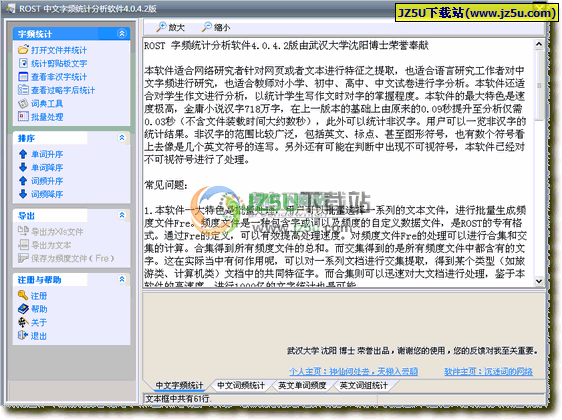The height and width of the screenshot is (420, 562).
Task: Click the status bar text 文本框中共有61行
Action: pyautogui.click(x=178, y=398)
